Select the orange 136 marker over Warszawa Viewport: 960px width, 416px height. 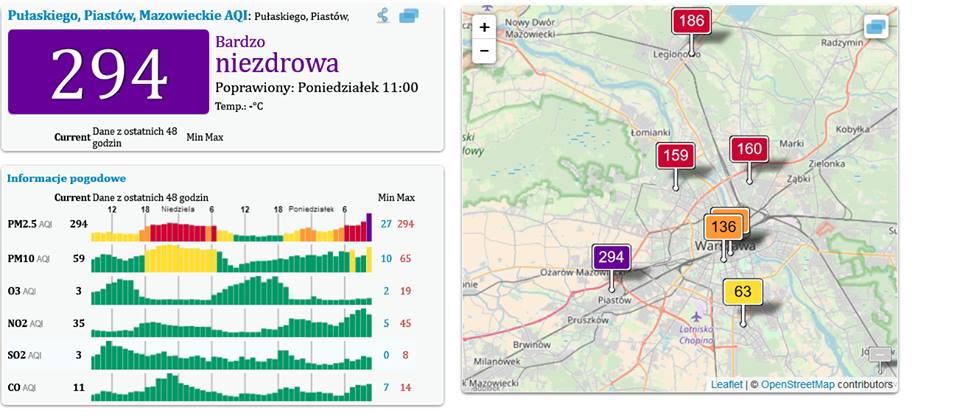tap(724, 227)
